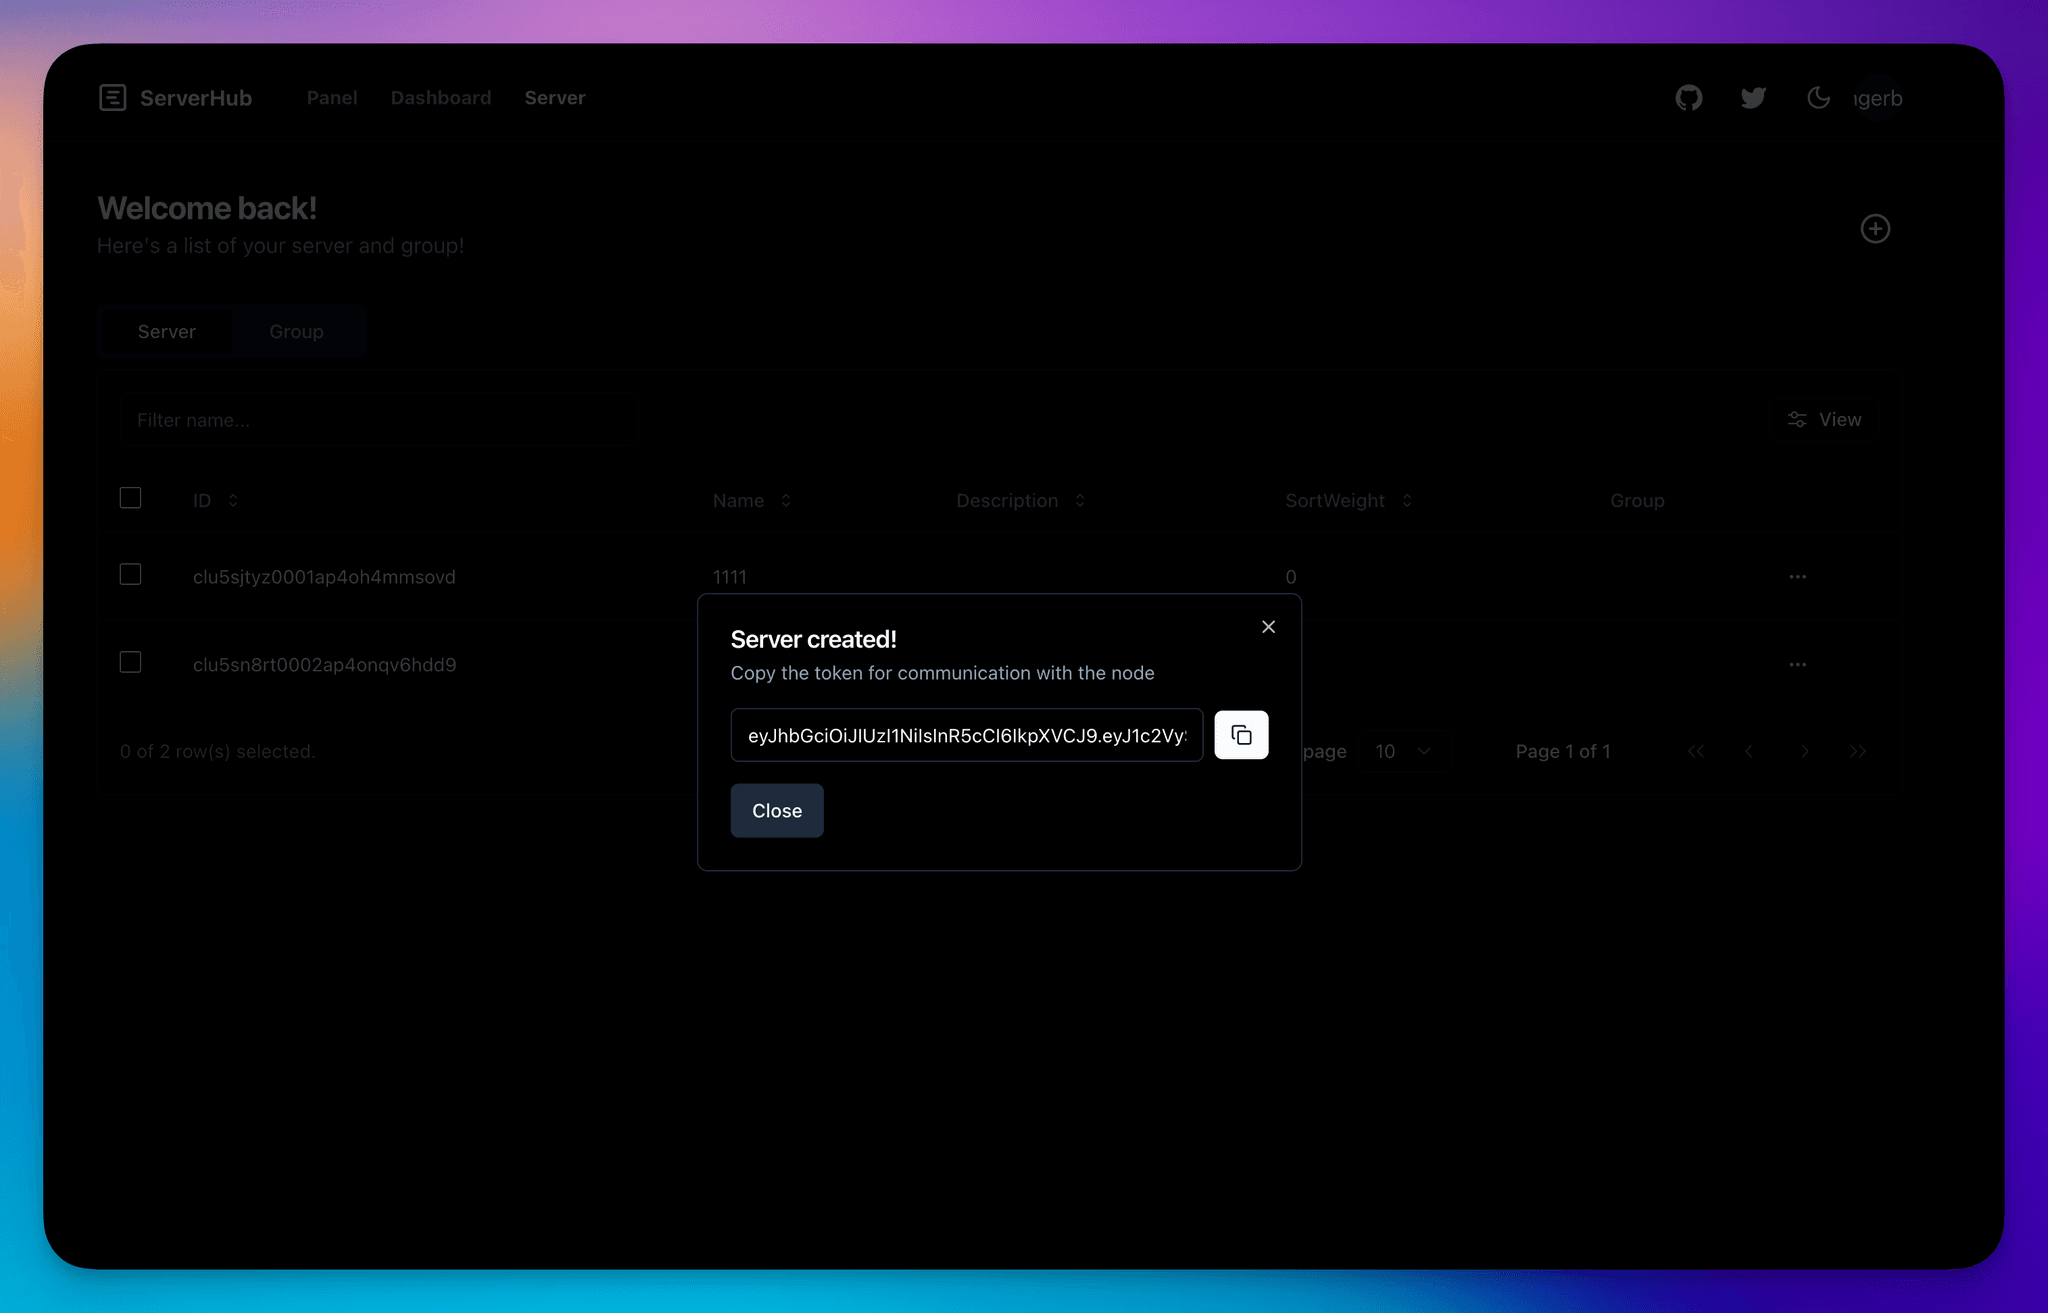Viewport: 2048px width, 1313px height.
Task: Toggle checkbox for clu5sjtyz0001ap4oh4mmsovd row
Action: coord(130,576)
